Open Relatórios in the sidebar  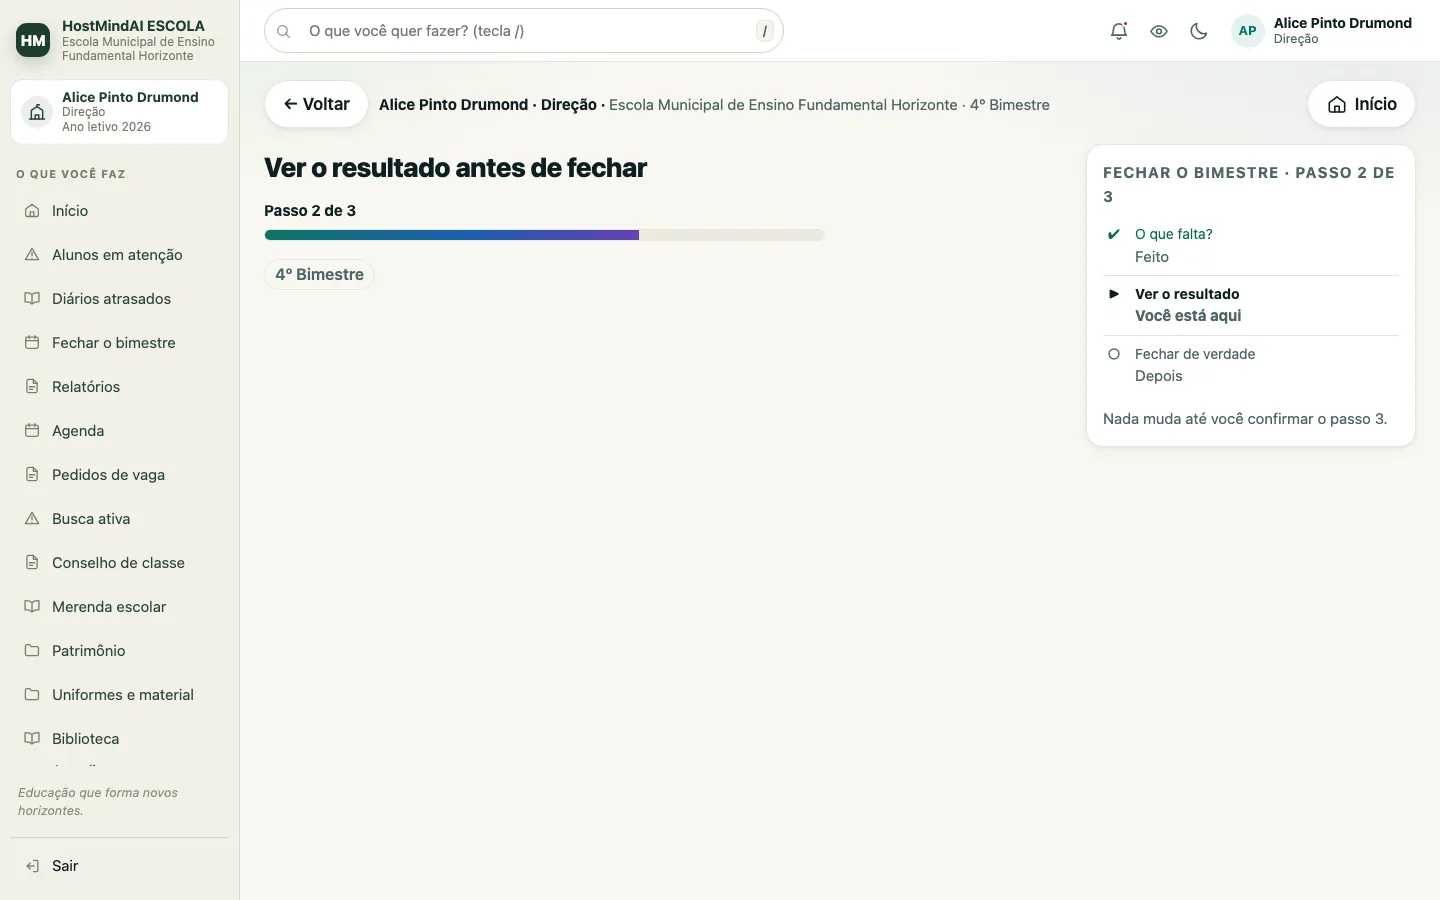click(119, 387)
